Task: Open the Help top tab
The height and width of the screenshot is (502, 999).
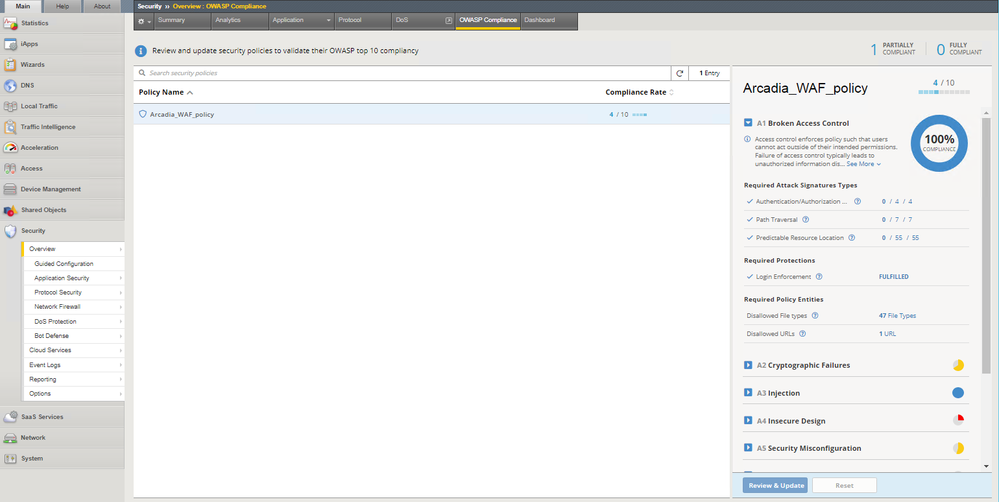Action: [62, 6]
